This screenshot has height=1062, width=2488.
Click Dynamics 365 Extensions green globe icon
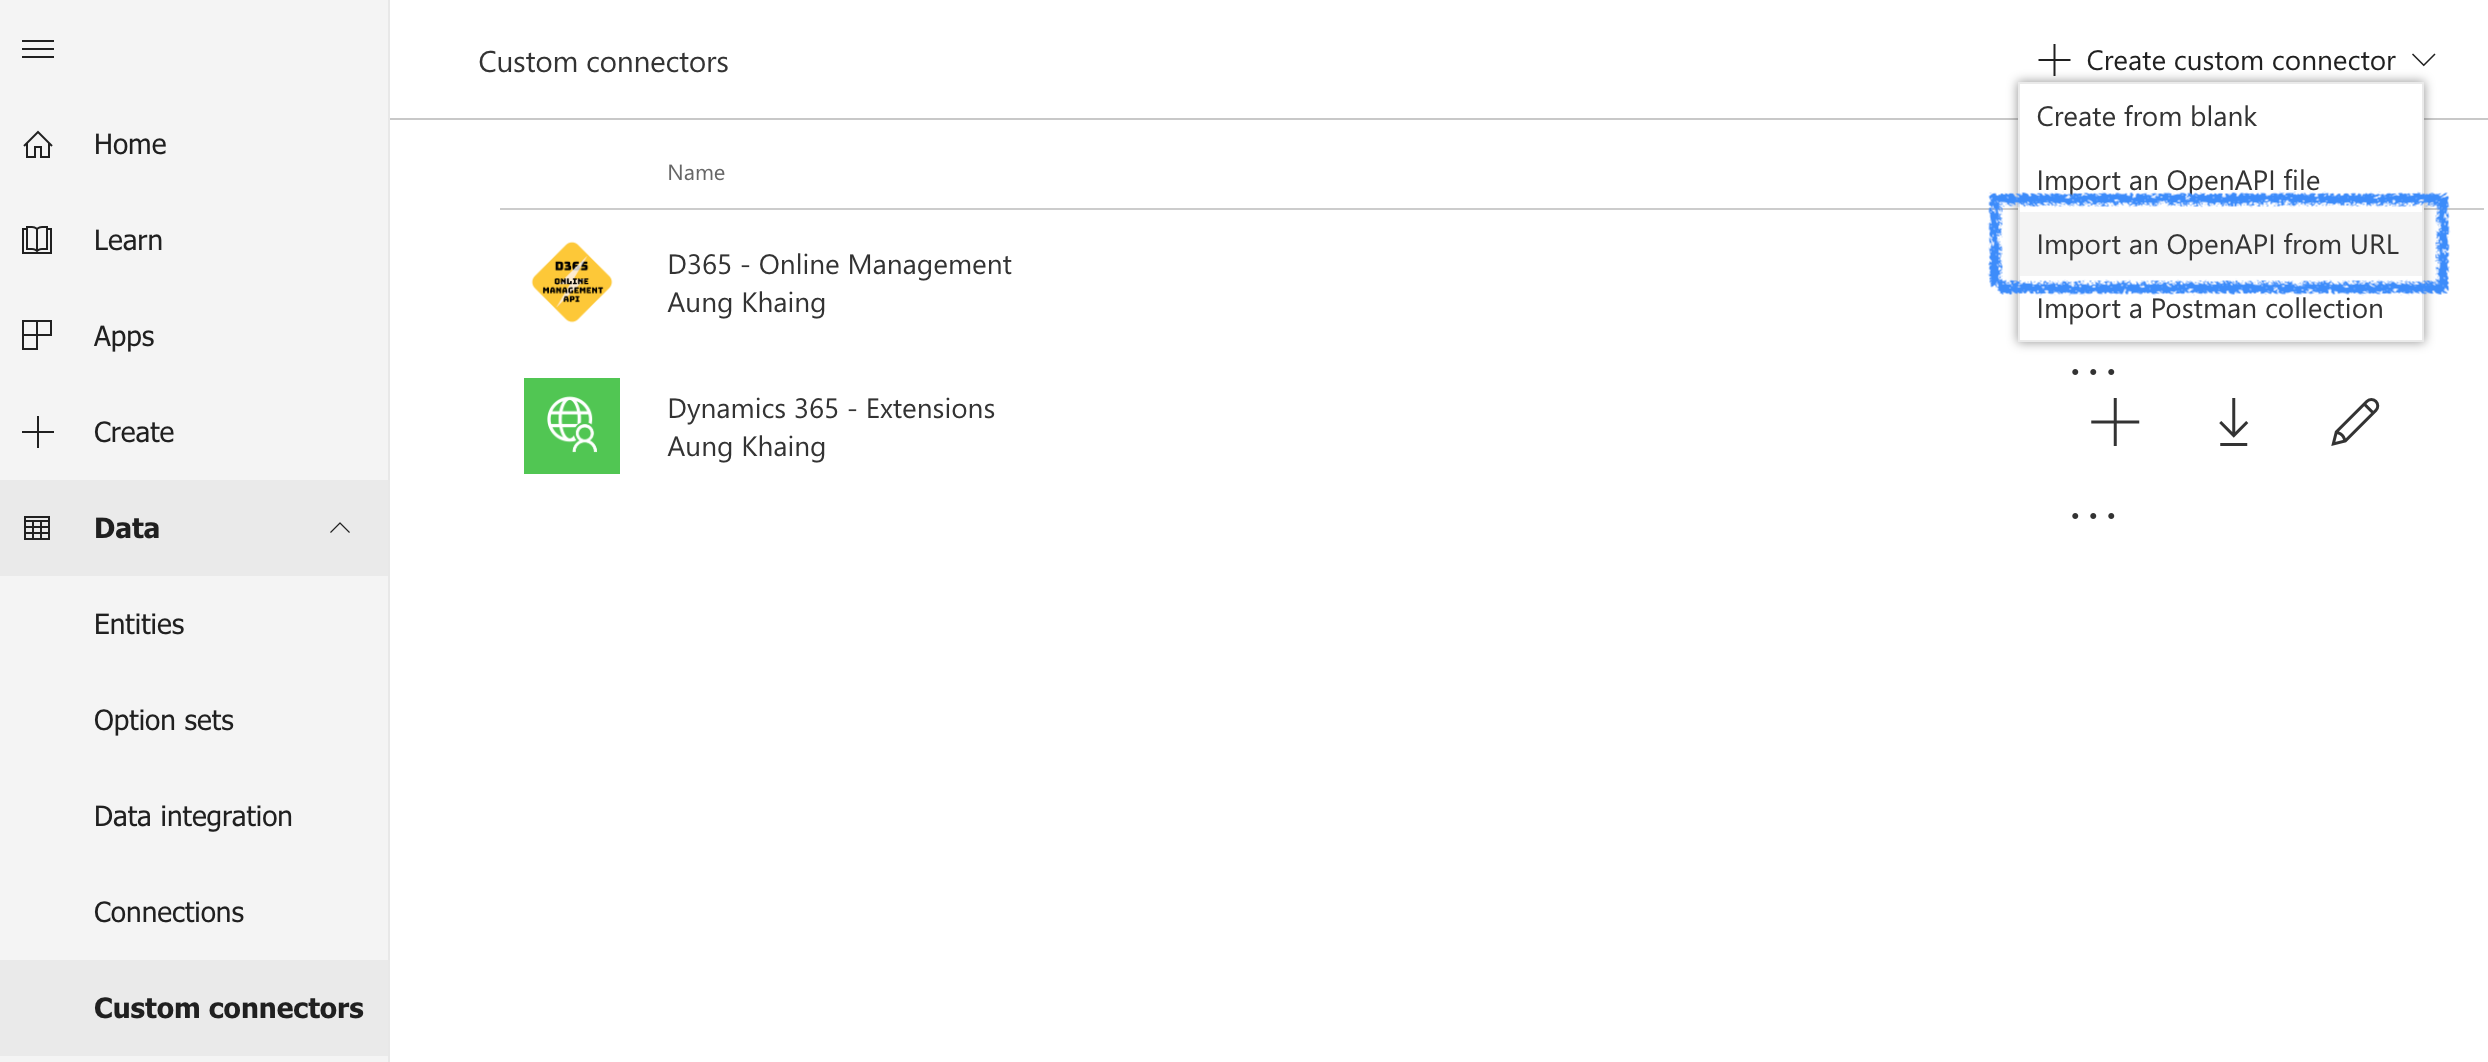pos(572,426)
